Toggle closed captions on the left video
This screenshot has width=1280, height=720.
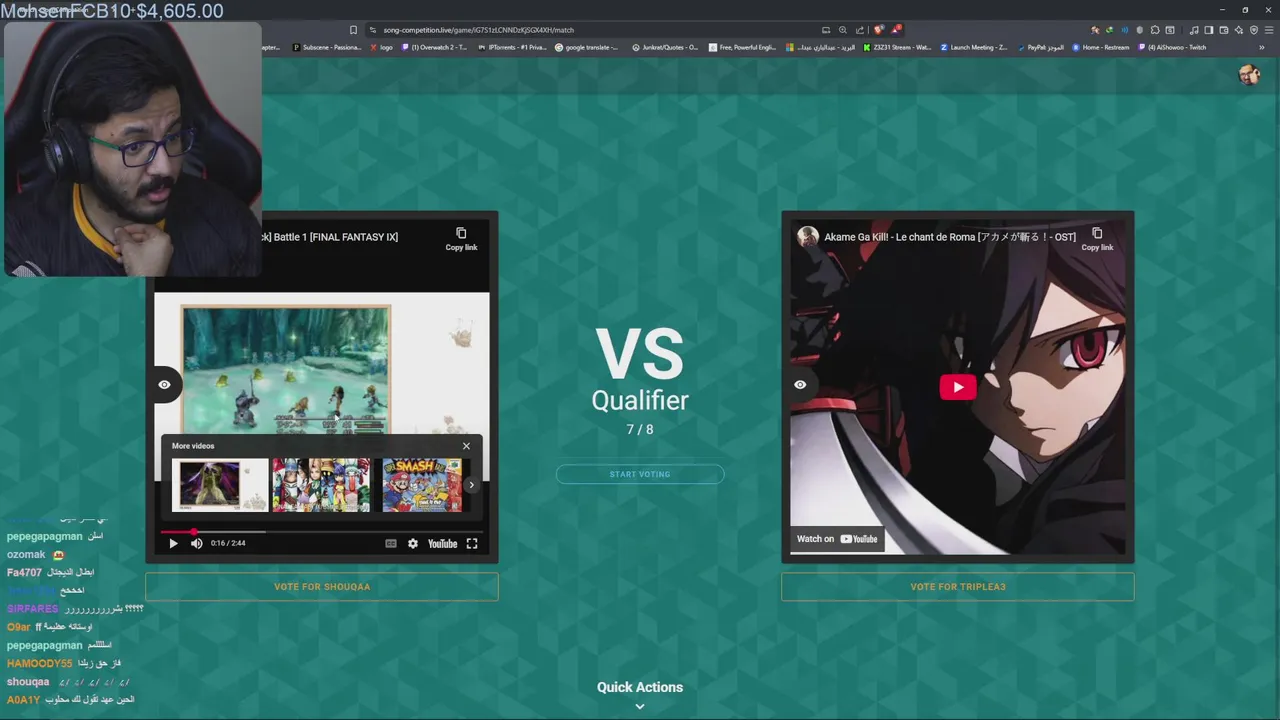391,544
